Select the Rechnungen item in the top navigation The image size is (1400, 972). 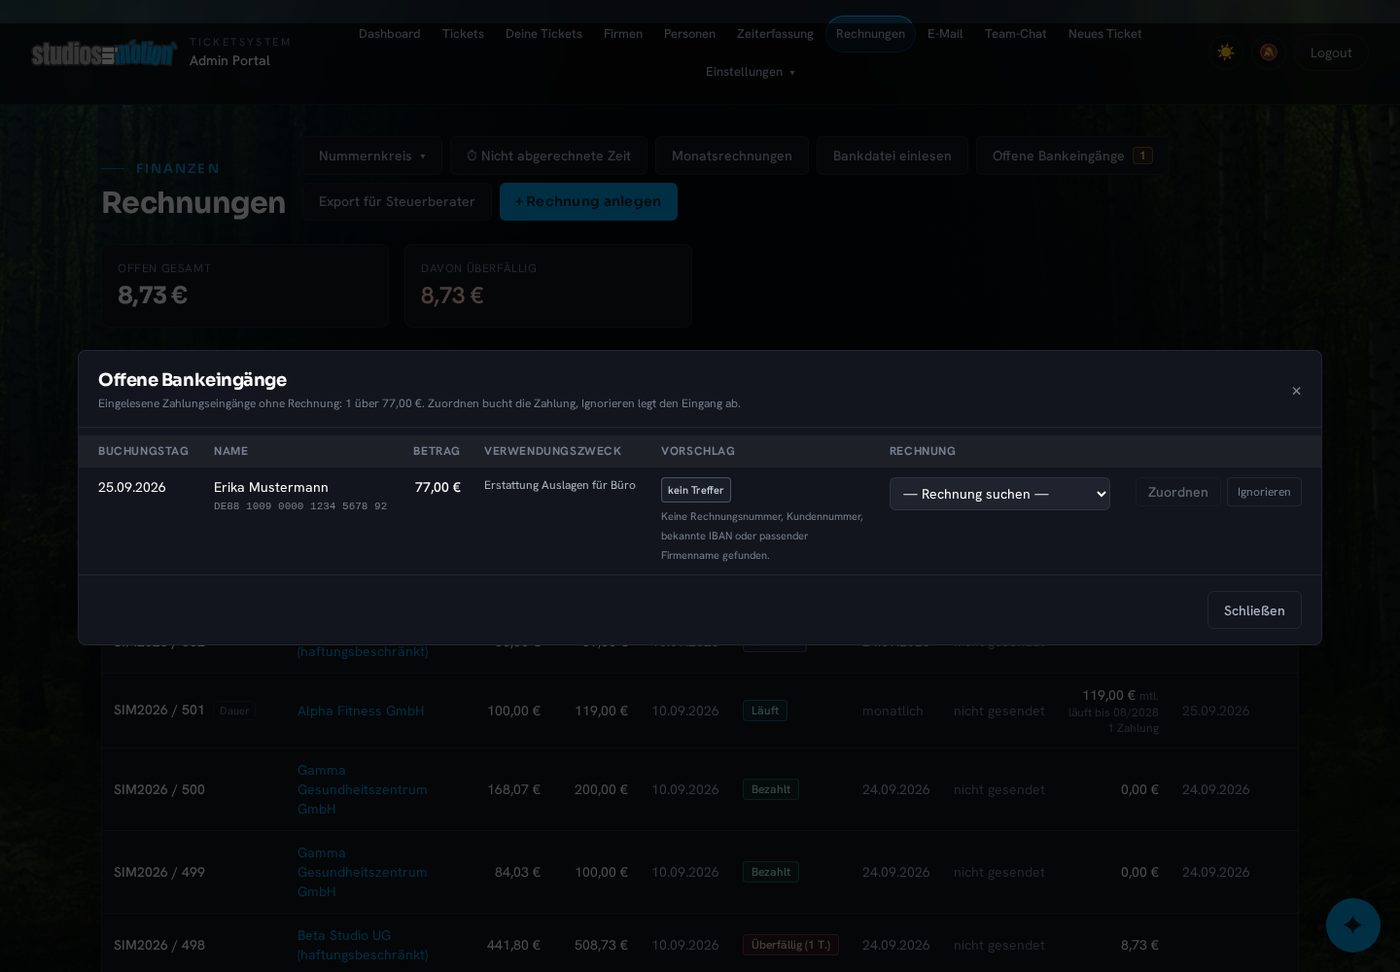(x=870, y=34)
